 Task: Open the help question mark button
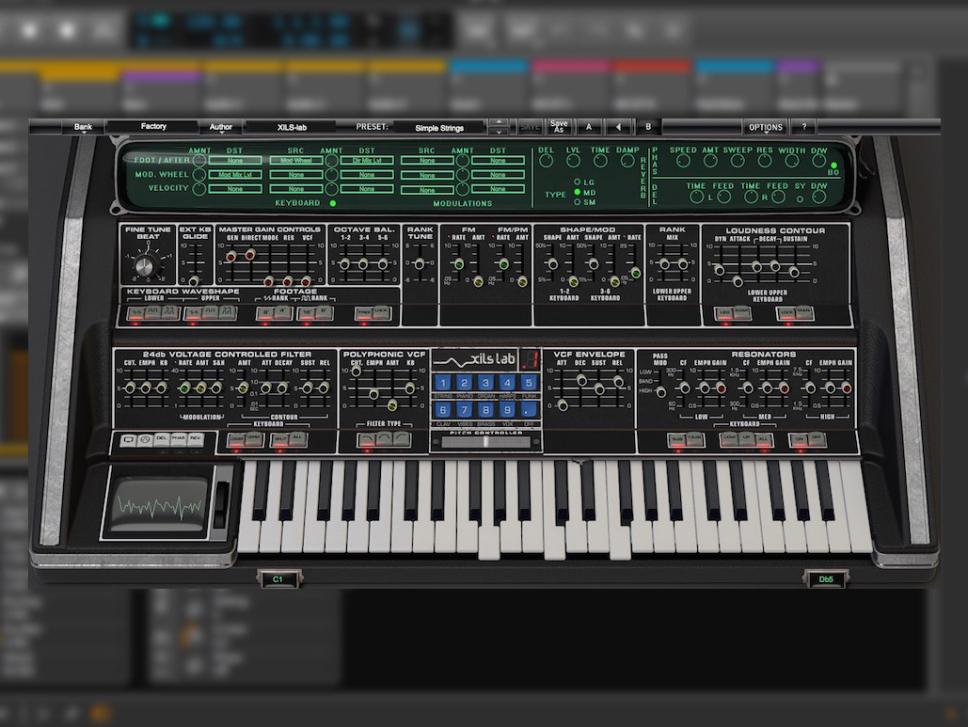[x=803, y=127]
